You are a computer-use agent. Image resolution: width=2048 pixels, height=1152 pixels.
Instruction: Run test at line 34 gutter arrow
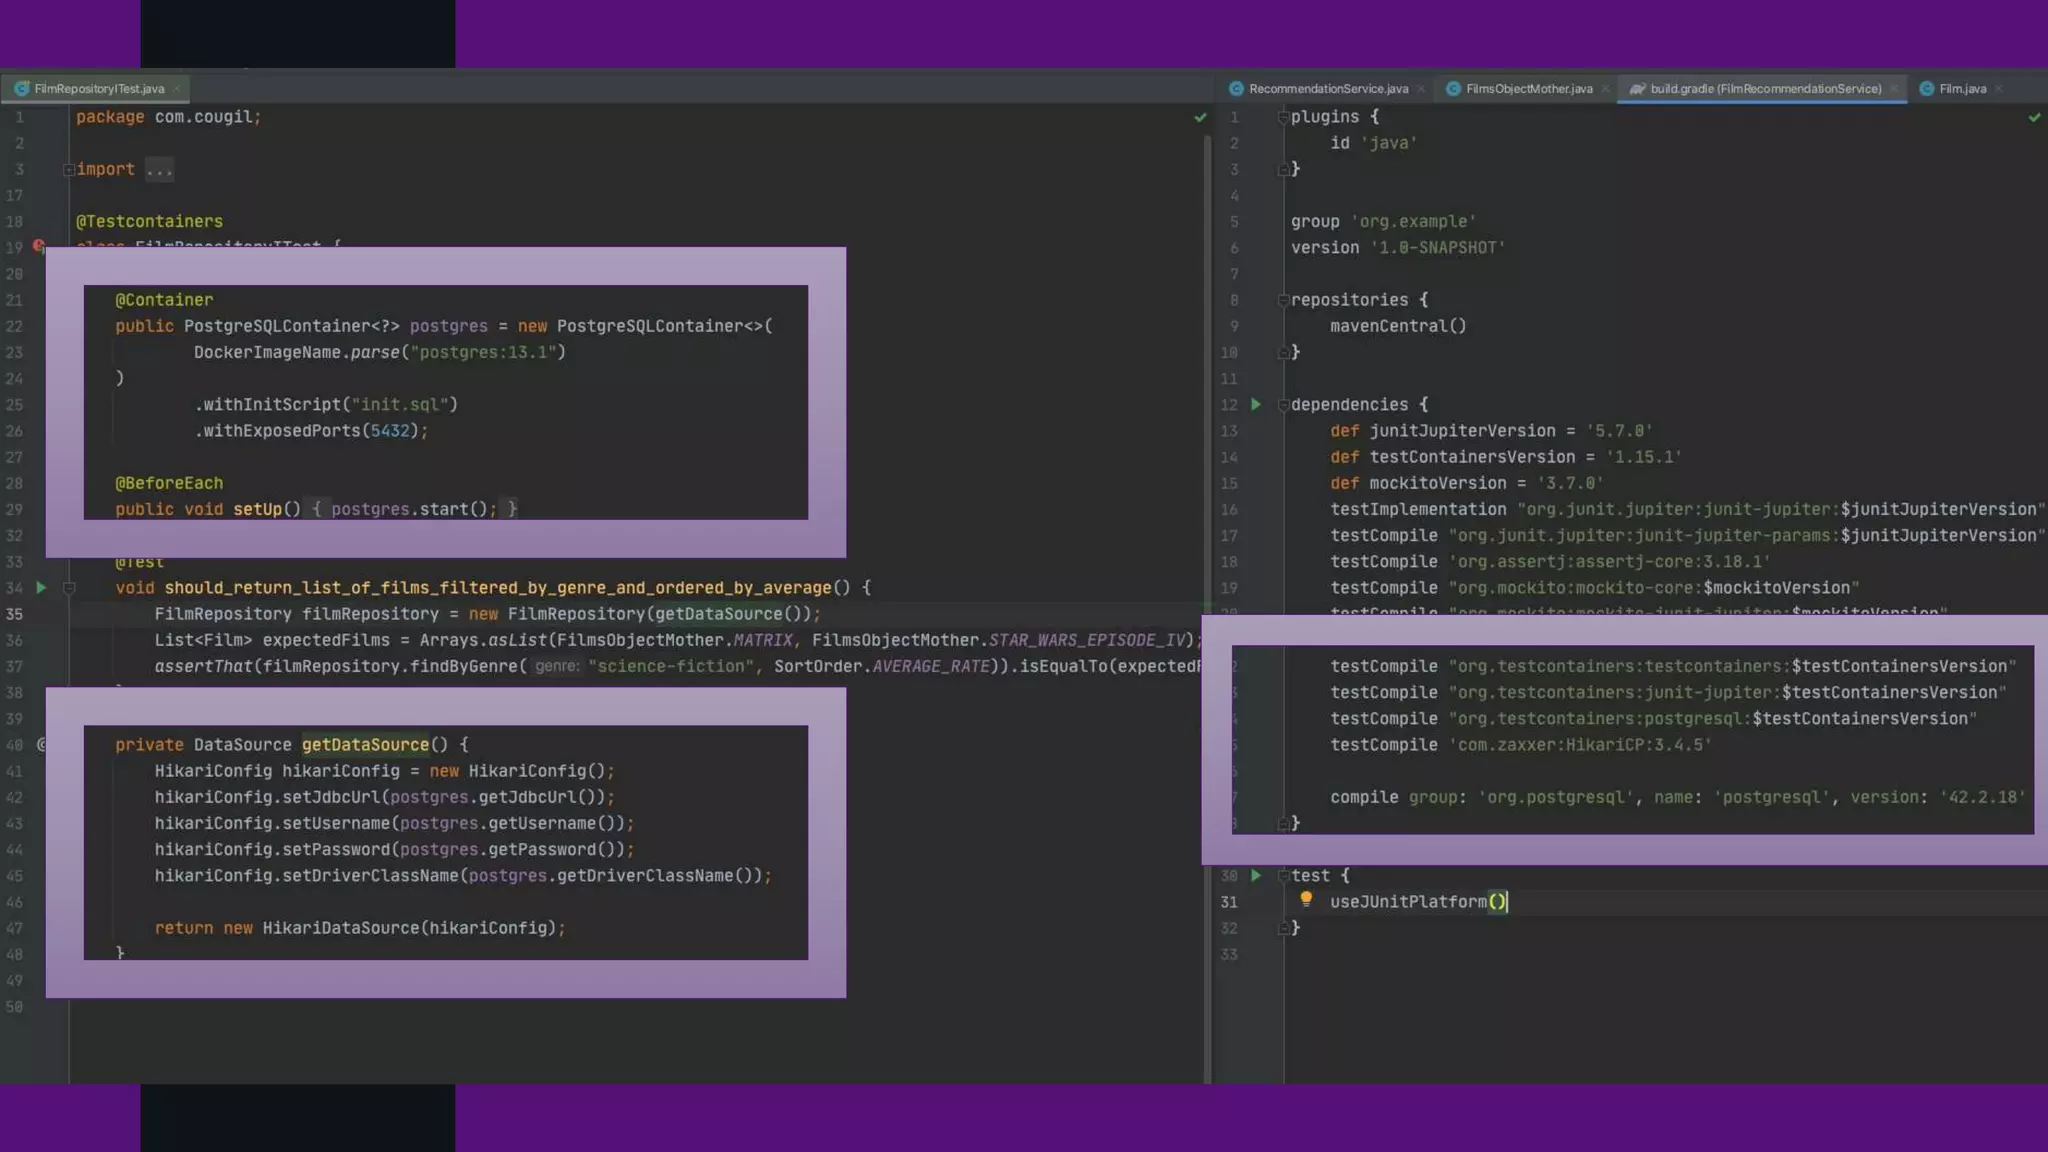click(41, 588)
